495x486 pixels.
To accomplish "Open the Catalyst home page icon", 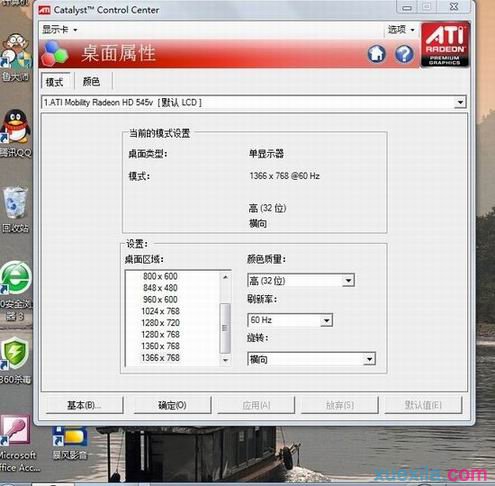I will (x=377, y=54).
